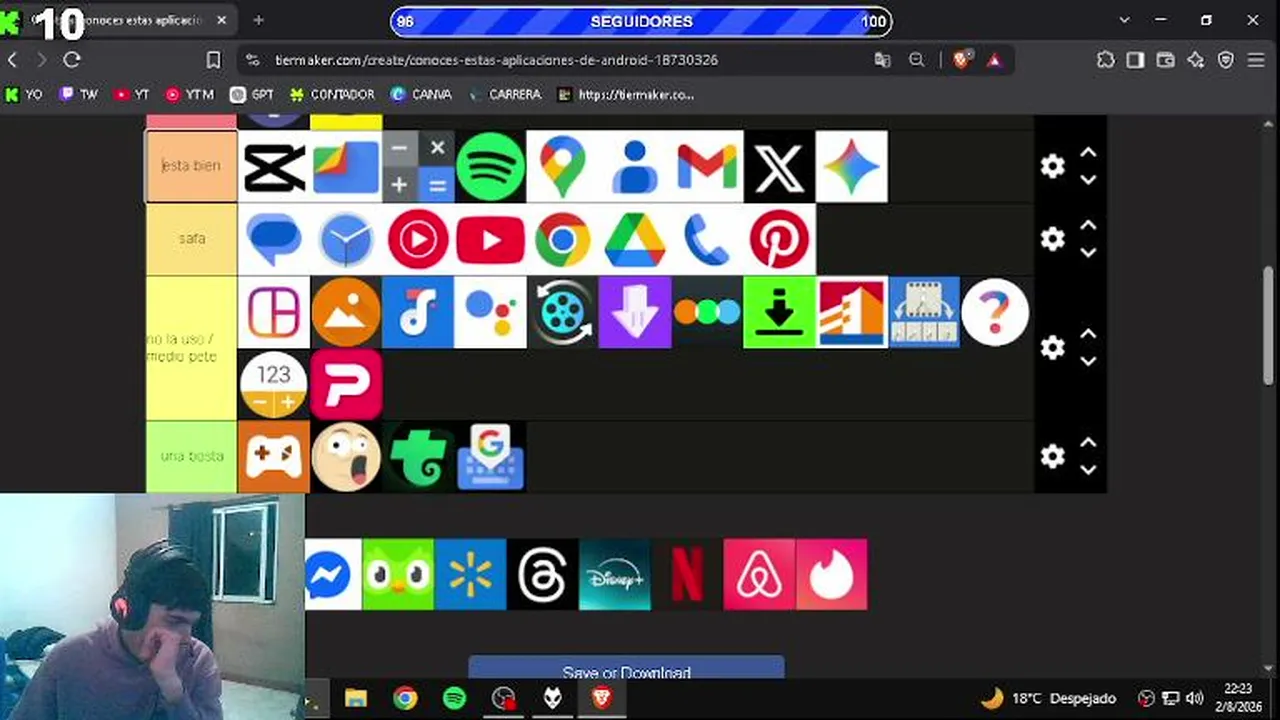Screen dimensions: 1280x720
Task: Open settings gear for 'esta bien' tier
Action: [x=1052, y=166]
